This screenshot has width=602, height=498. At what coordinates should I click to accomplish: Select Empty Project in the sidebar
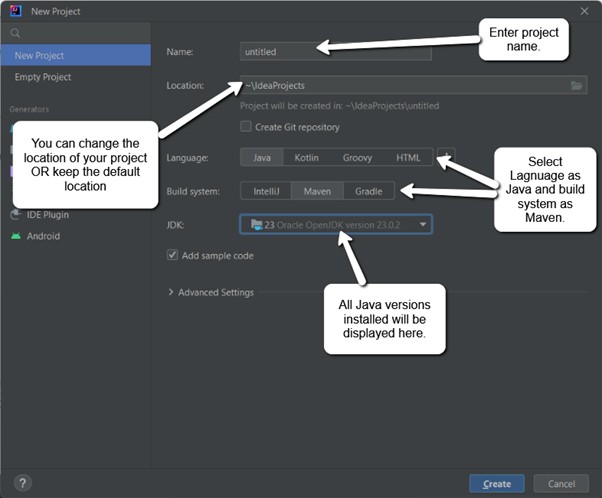[x=76, y=77]
